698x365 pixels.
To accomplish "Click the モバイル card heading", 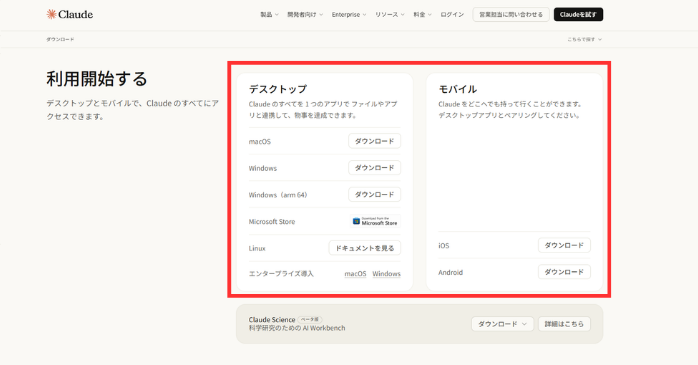I will 458,89.
